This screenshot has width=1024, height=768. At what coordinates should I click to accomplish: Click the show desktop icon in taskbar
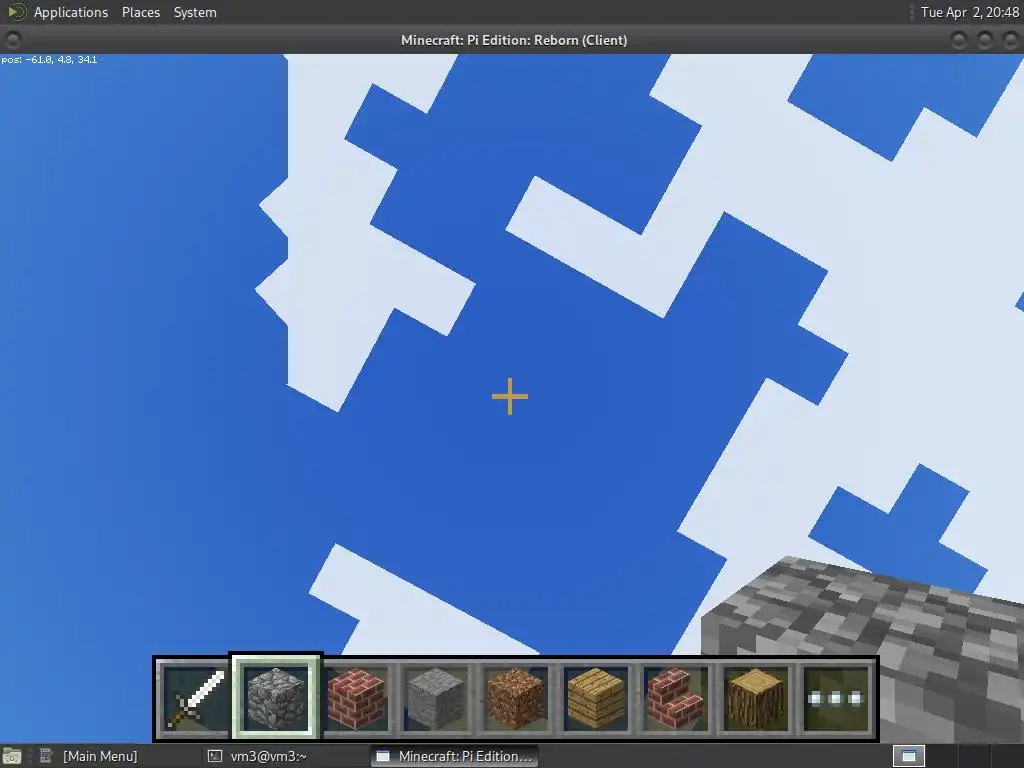pyautogui.click(x=12, y=756)
